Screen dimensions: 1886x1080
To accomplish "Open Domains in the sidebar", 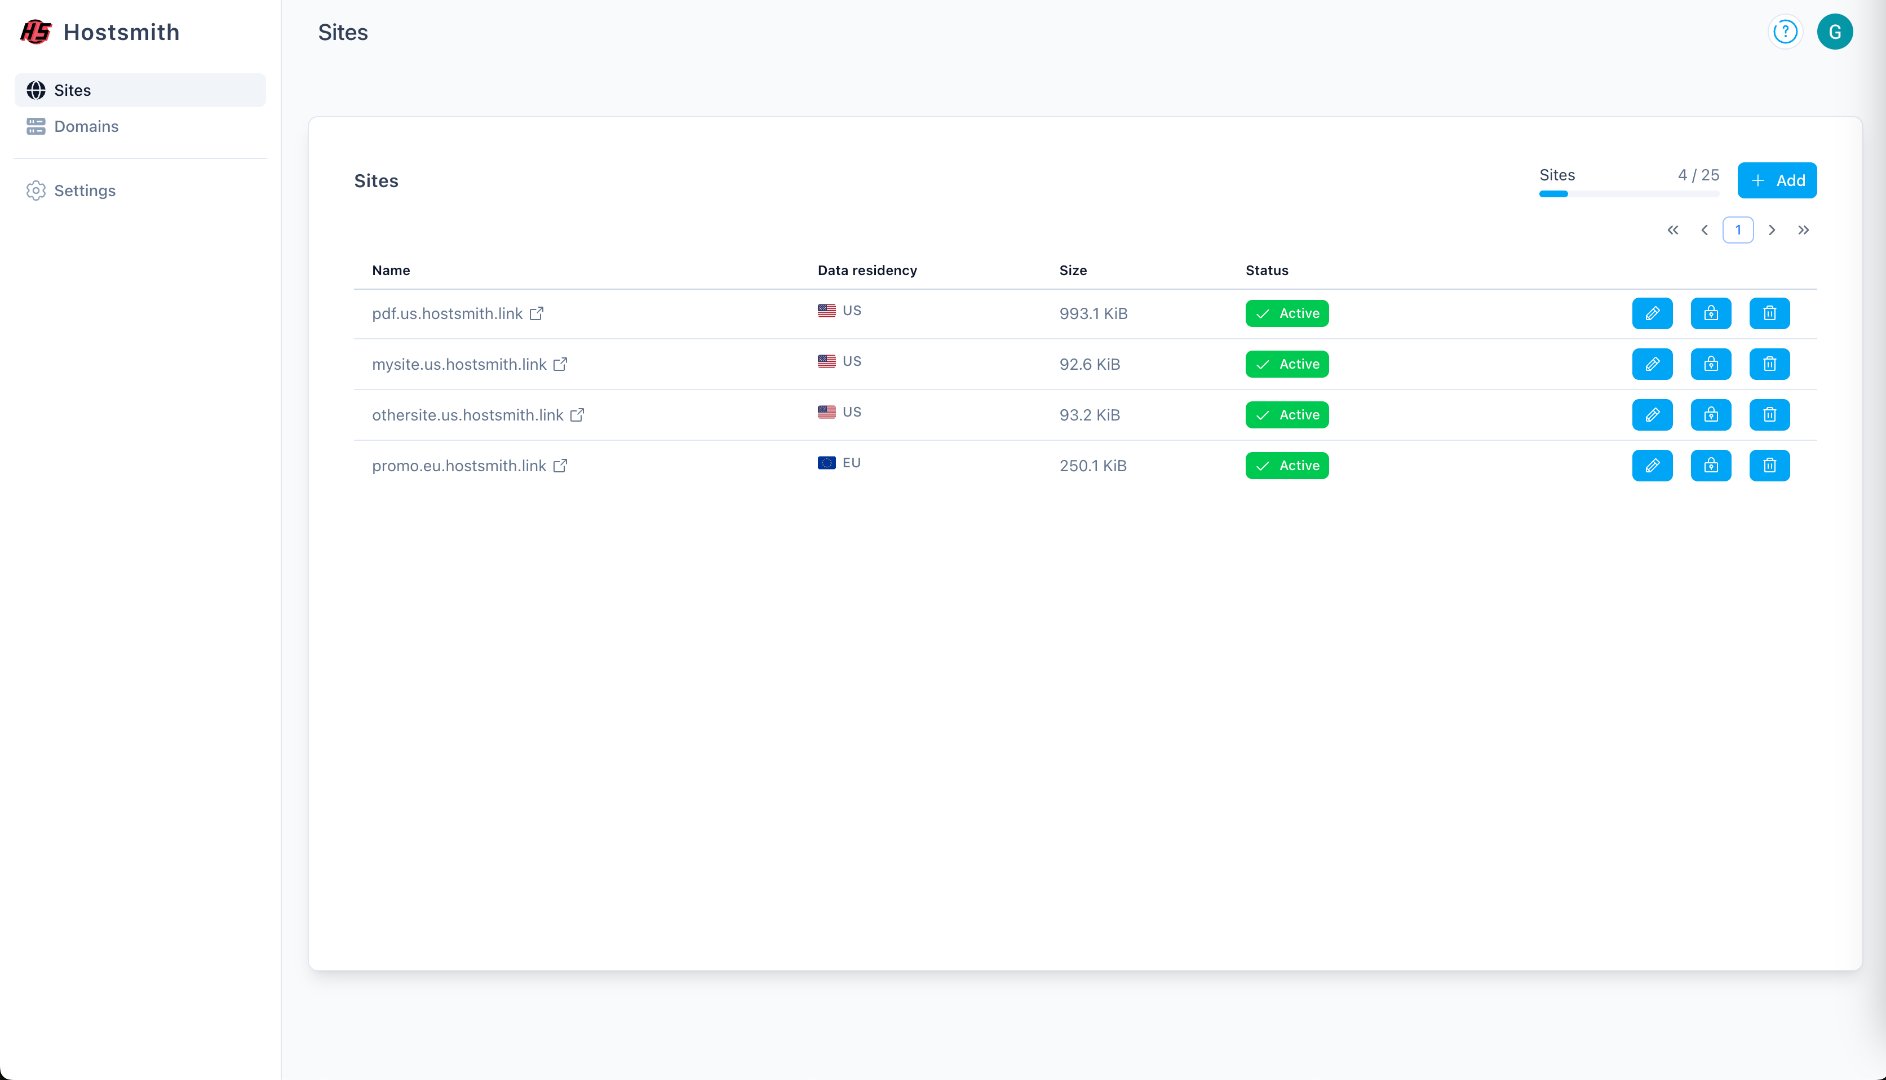I will click(x=140, y=126).
